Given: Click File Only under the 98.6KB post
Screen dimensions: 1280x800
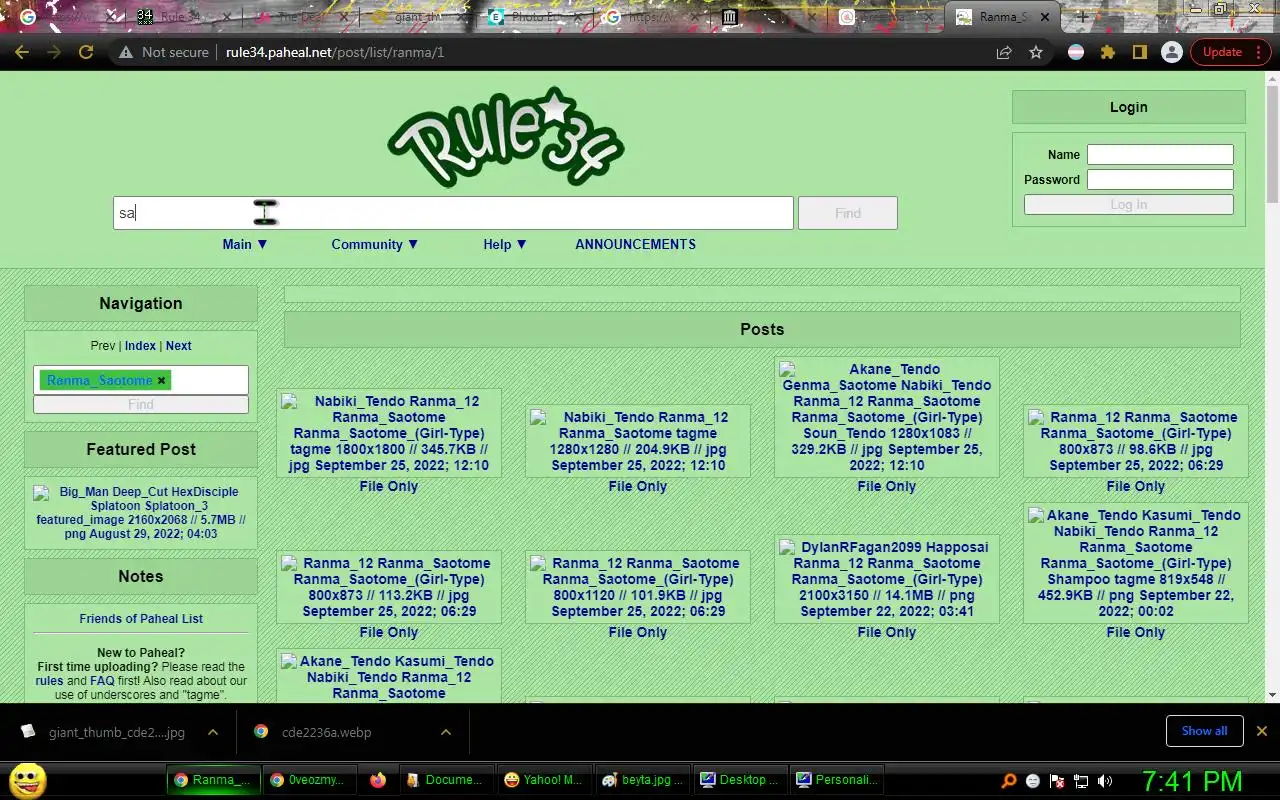Looking at the screenshot, I should (x=1136, y=486).
